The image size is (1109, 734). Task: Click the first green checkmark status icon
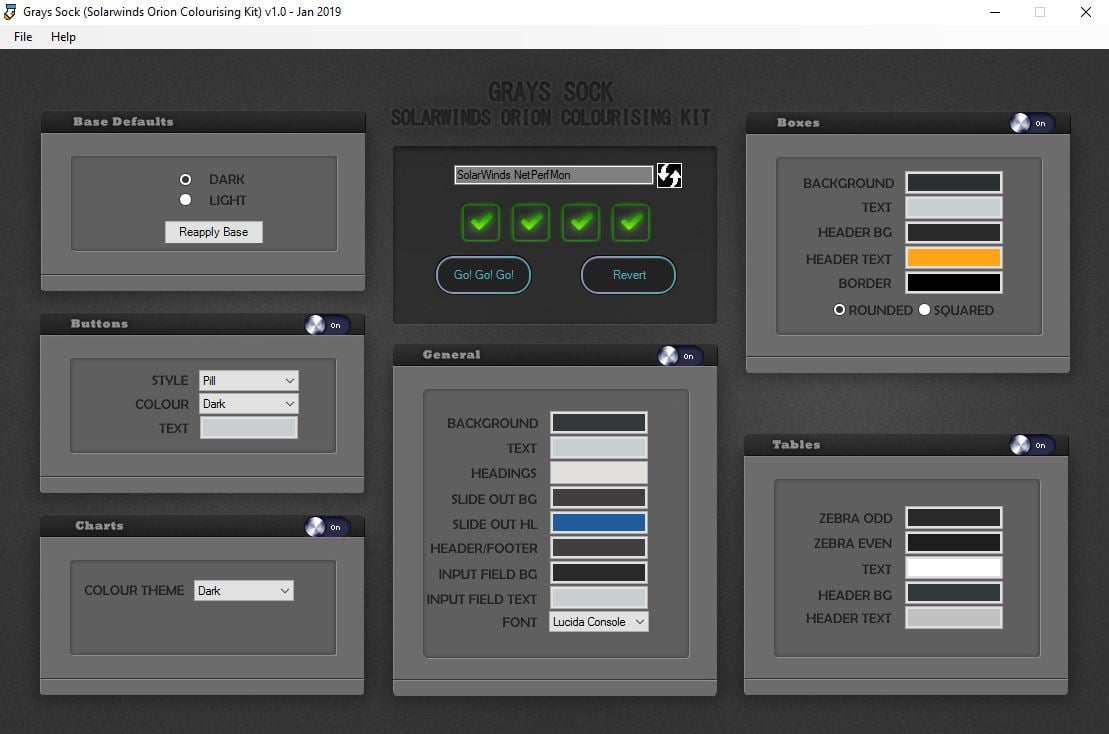[480, 222]
